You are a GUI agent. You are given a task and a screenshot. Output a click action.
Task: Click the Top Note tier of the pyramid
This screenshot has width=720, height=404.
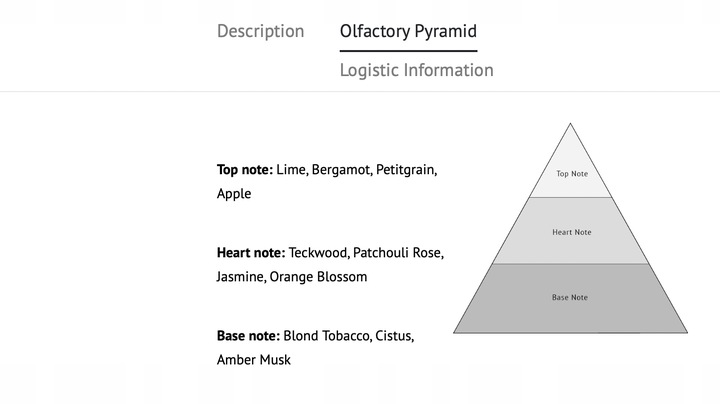tap(571, 174)
